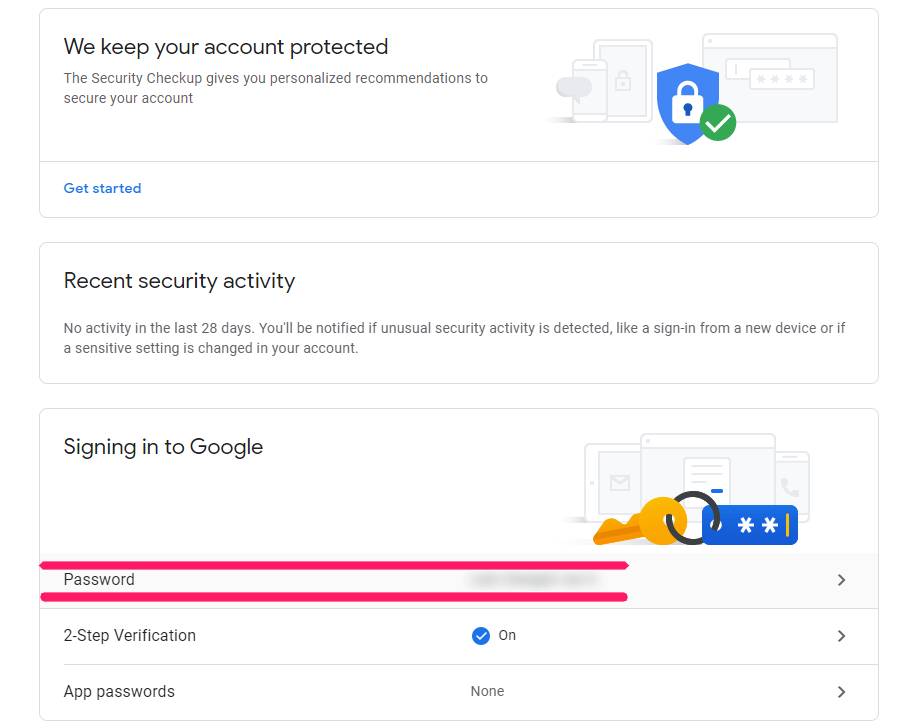The height and width of the screenshot is (728, 907).
Task: Click the blue 2-Step Verification checkmark icon
Action: coord(481,636)
